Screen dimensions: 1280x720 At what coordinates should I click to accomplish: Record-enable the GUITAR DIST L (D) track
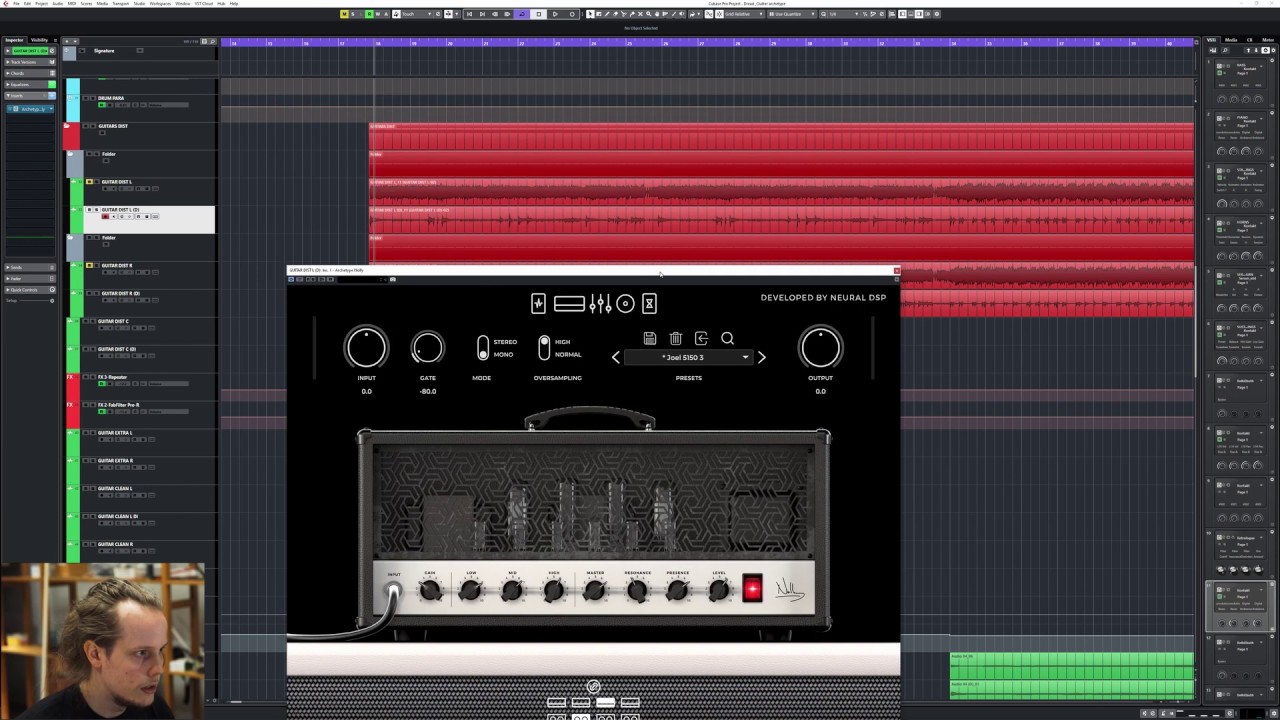tap(105, 216)
